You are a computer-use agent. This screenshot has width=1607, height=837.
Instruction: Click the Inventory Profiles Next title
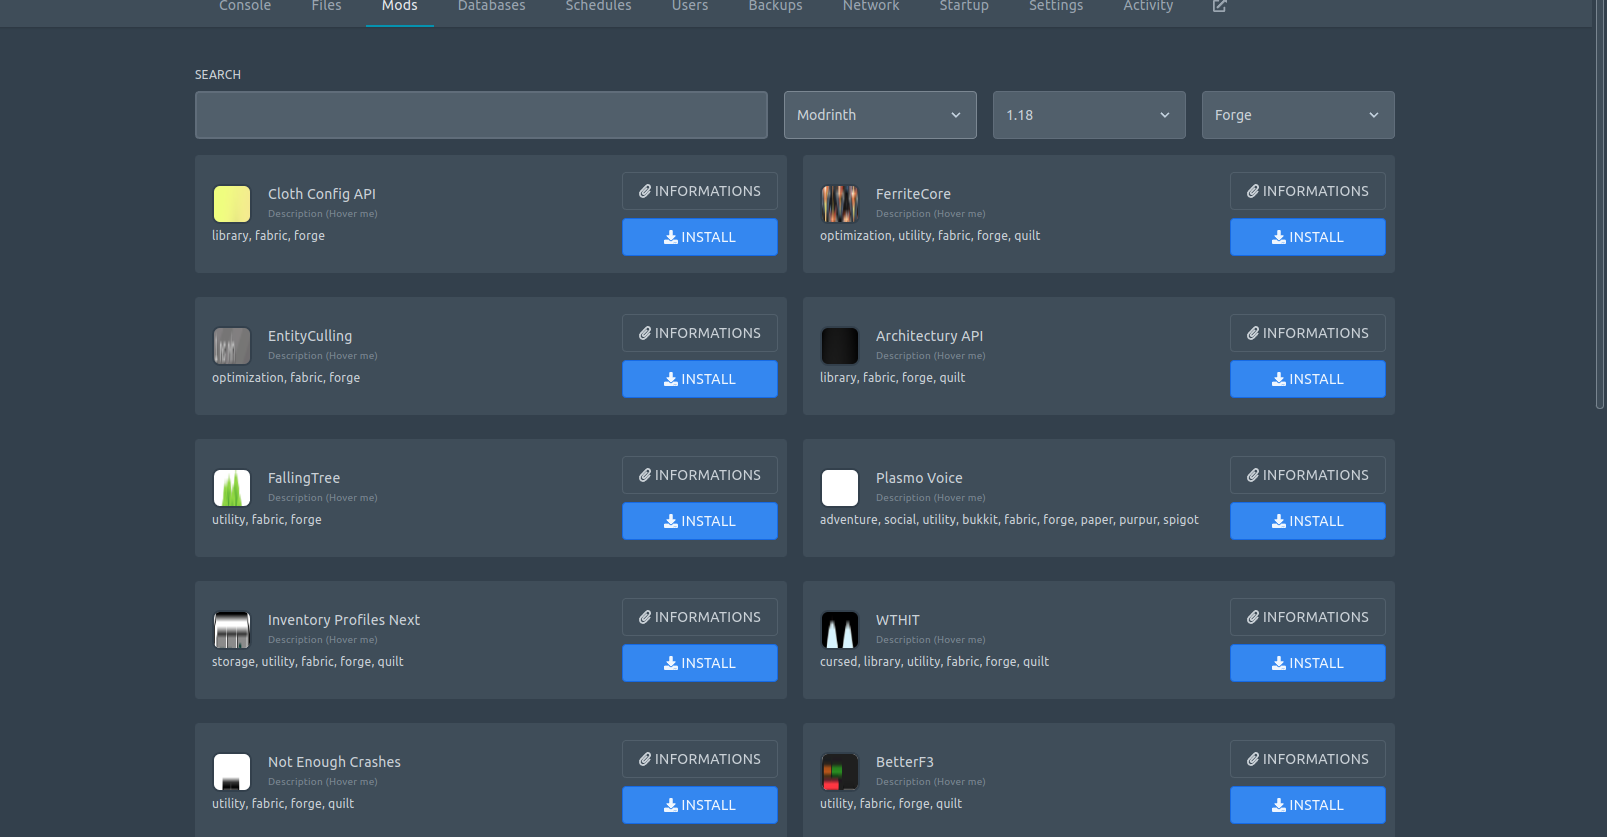click(344, 620)
